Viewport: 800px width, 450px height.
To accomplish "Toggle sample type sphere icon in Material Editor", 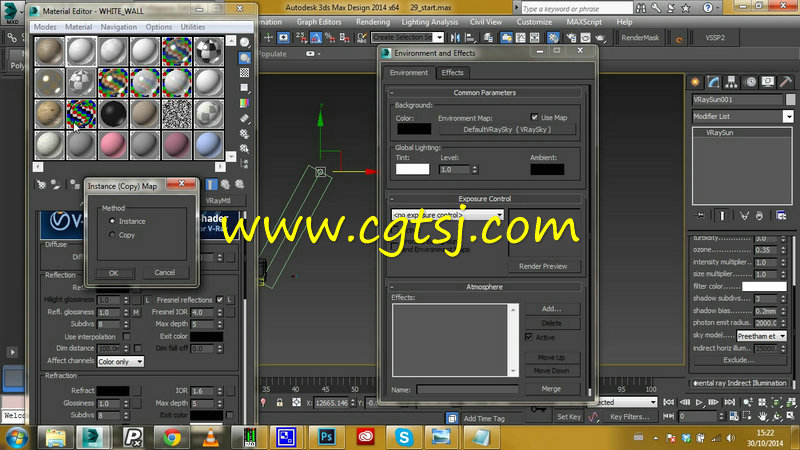I will [x=245, y=42].
